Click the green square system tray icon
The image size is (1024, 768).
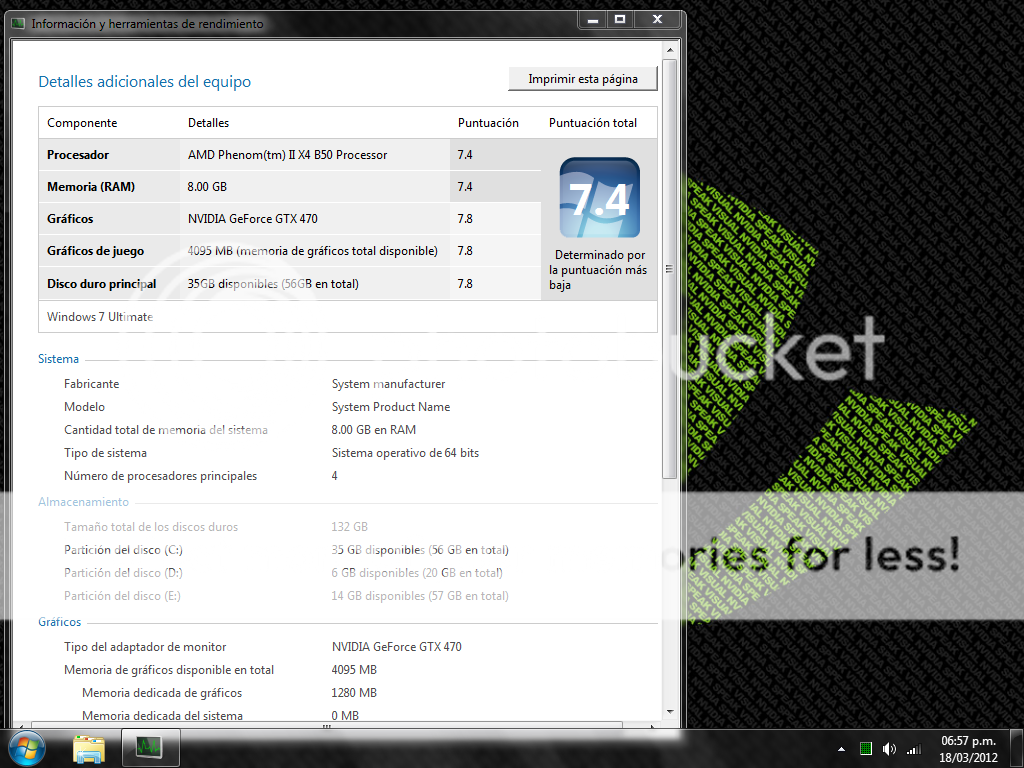[x=866, y=749]
